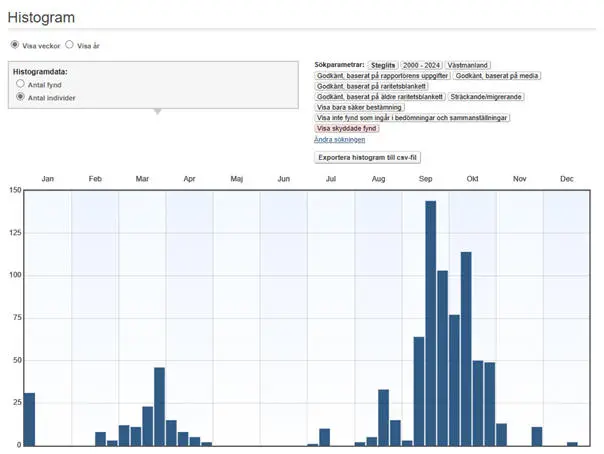Image resolution: width=604 pixels, height=454 pixels.
Task: Choose 'Antal individer' as histogram data
Action: pyautogui.click(x=20, y=97)
